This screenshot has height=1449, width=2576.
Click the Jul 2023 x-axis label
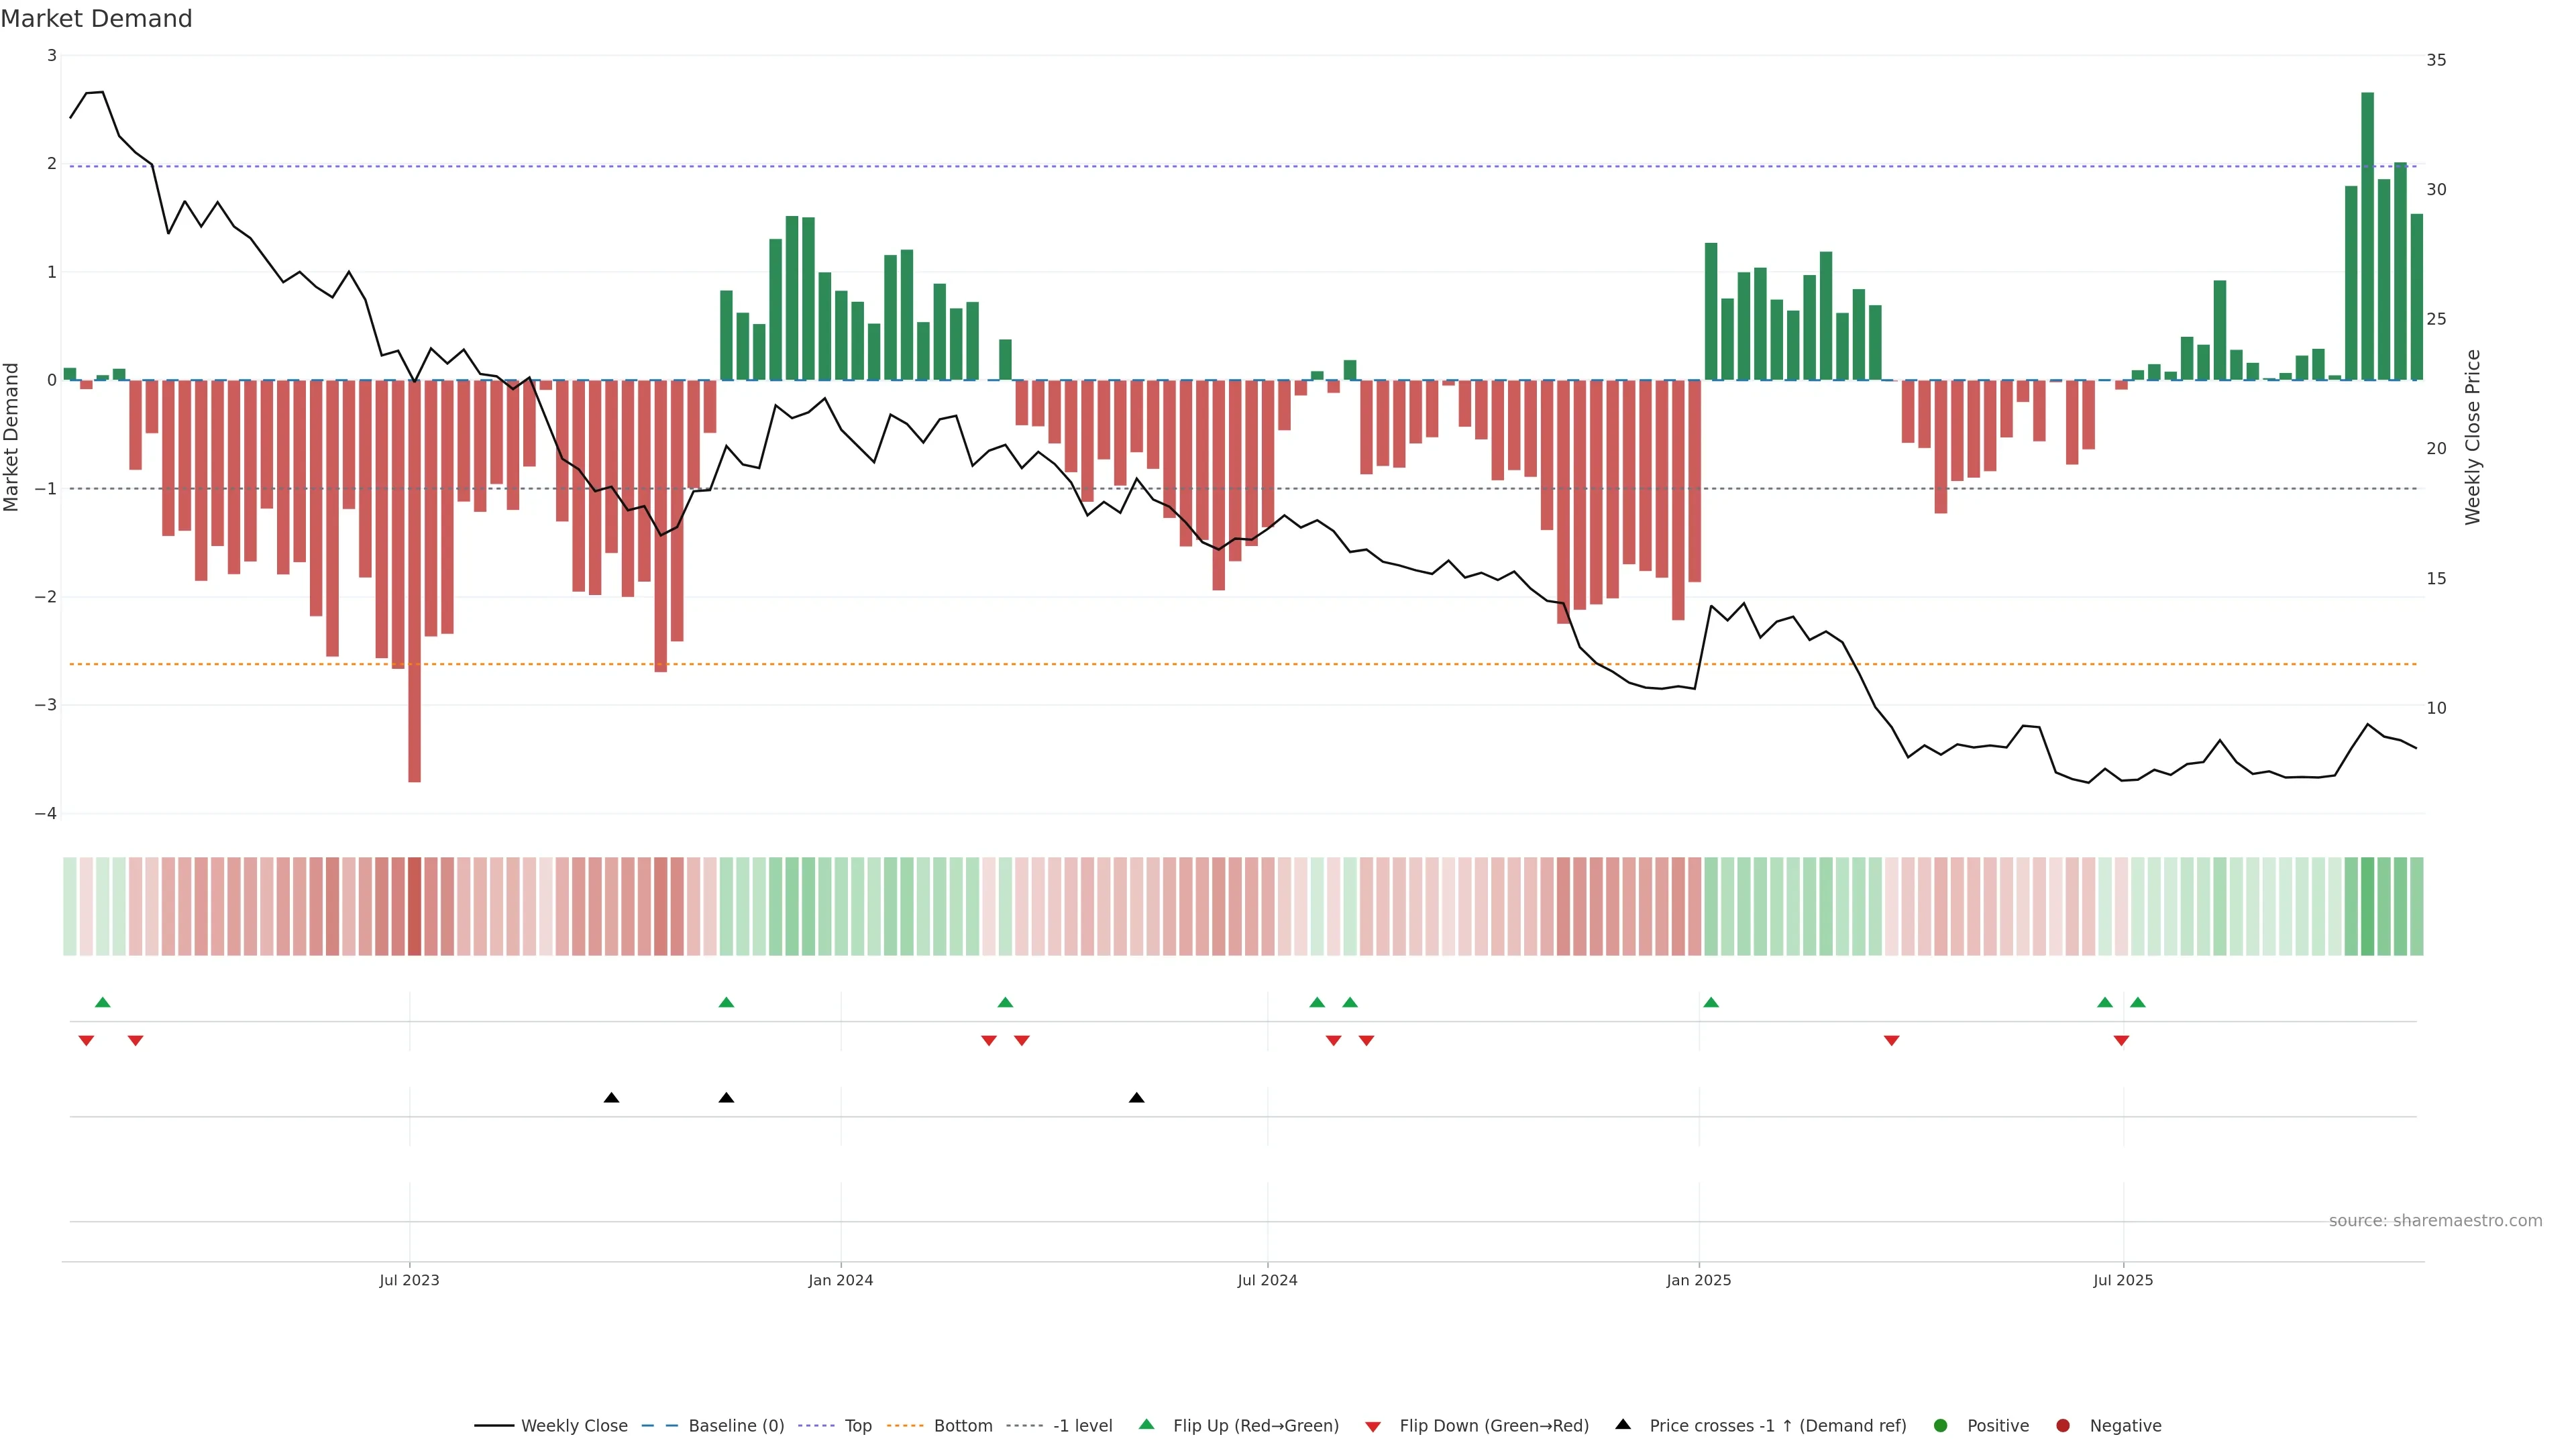click(x=409, y=1280)
